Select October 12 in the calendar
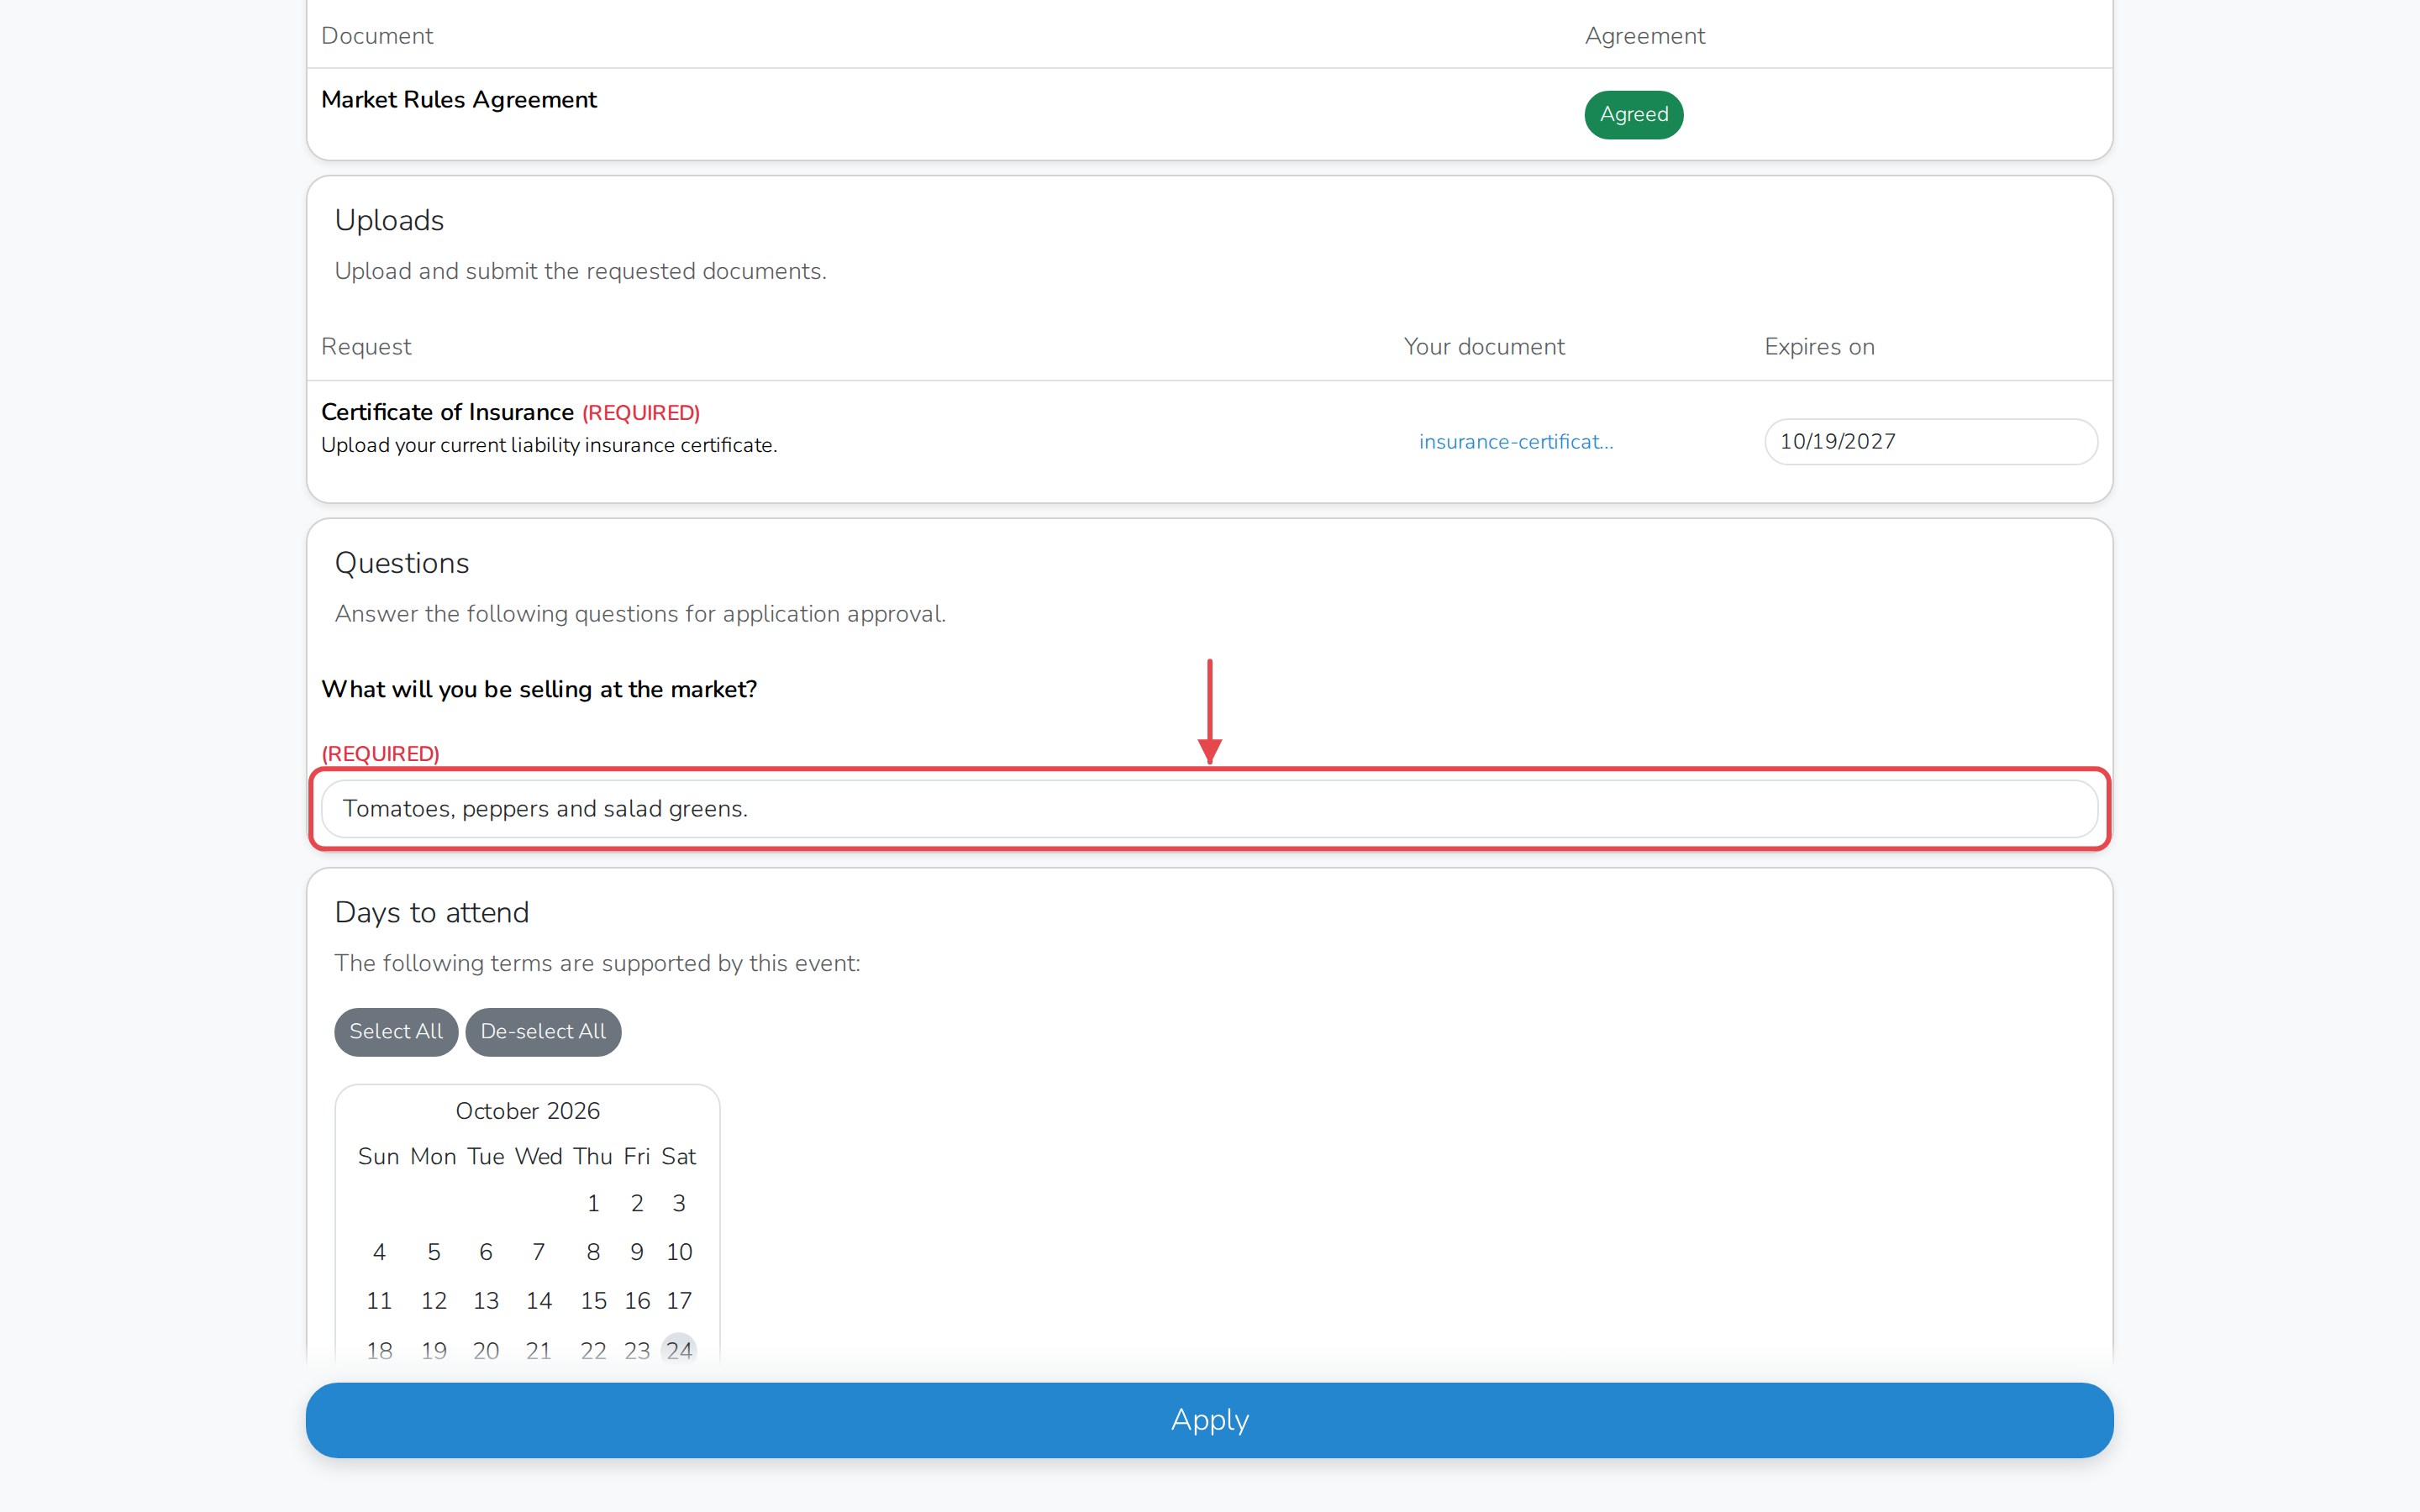The image size is (2420, 1512). (x=434, y=1301)
